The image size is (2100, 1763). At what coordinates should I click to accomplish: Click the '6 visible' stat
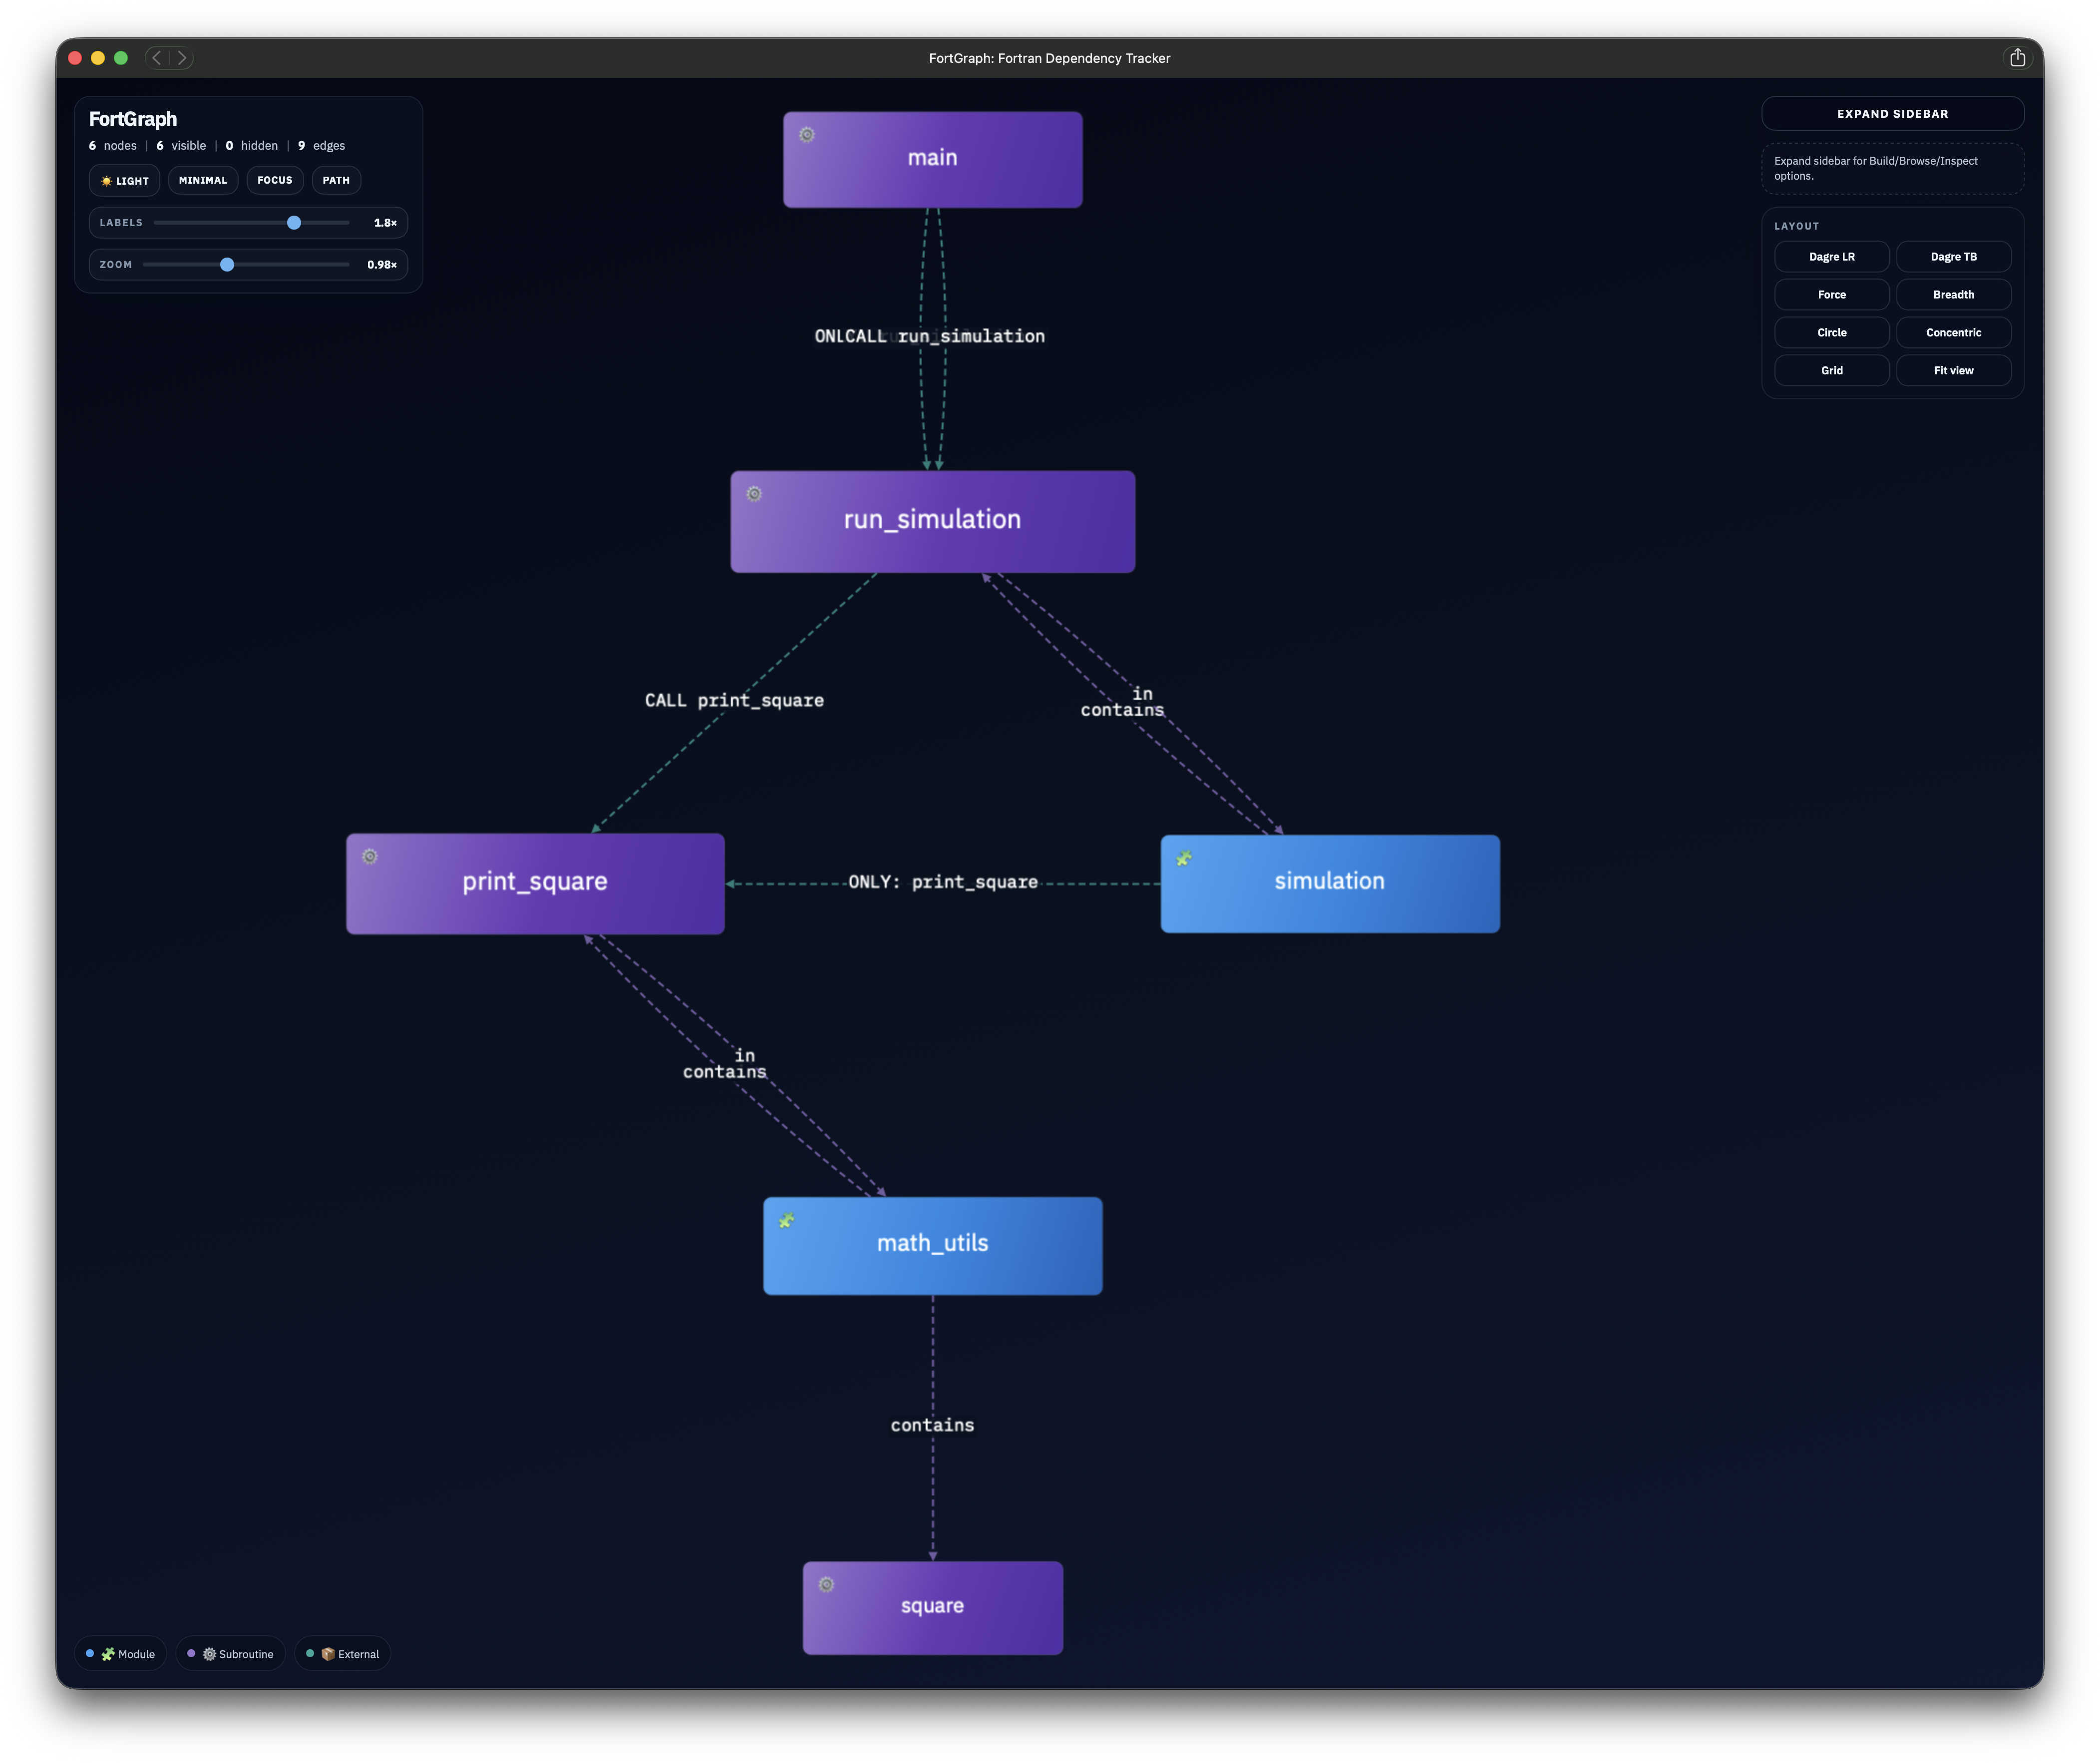[x=181, y=146]
